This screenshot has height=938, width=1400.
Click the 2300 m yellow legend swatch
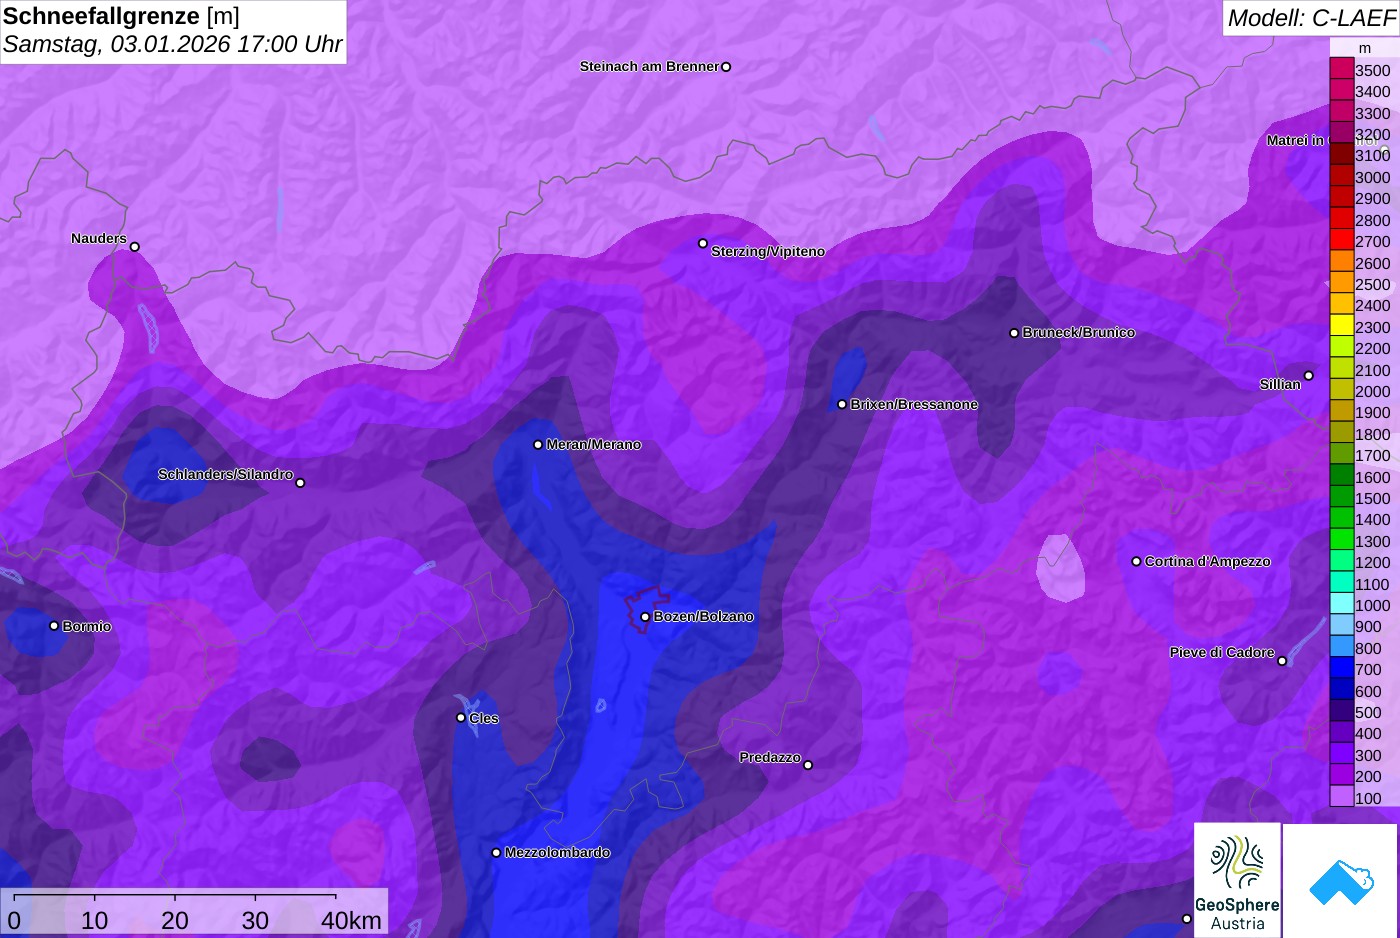pos(1341,326)
